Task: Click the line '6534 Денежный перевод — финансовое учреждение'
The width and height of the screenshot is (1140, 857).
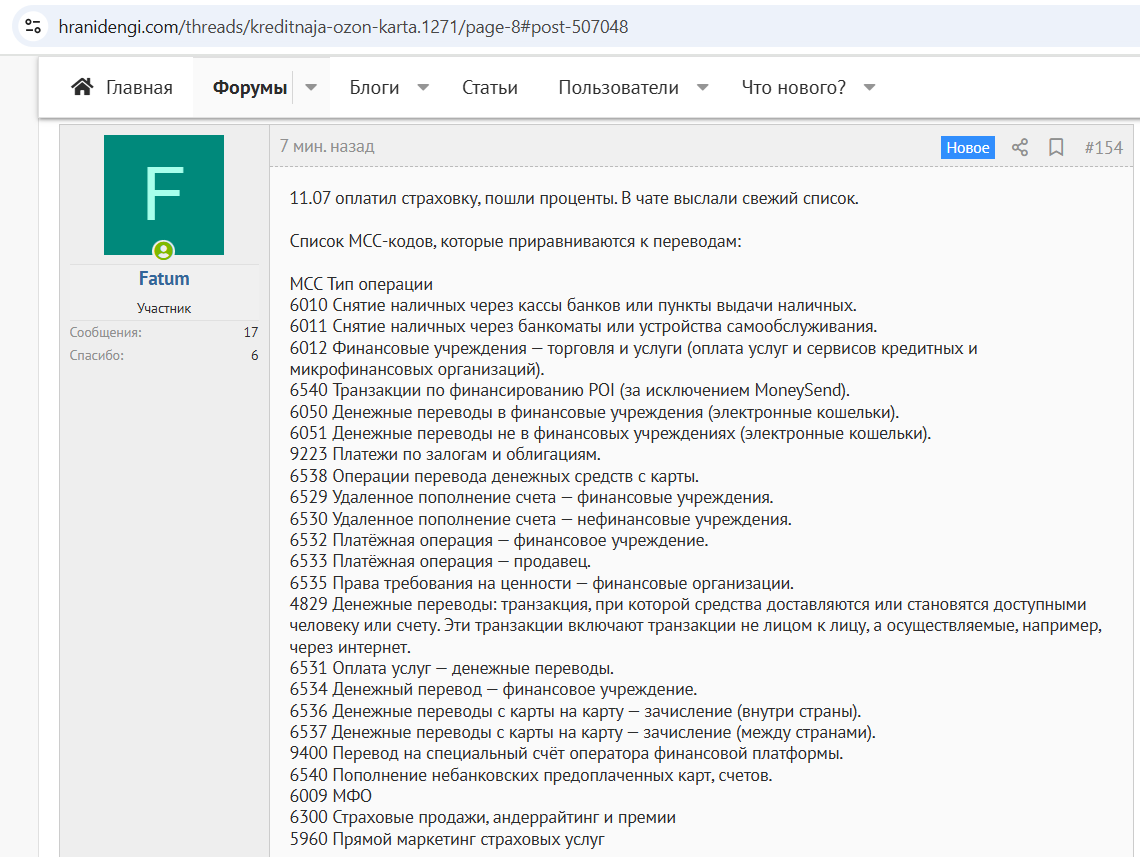Action: point(493,690)
